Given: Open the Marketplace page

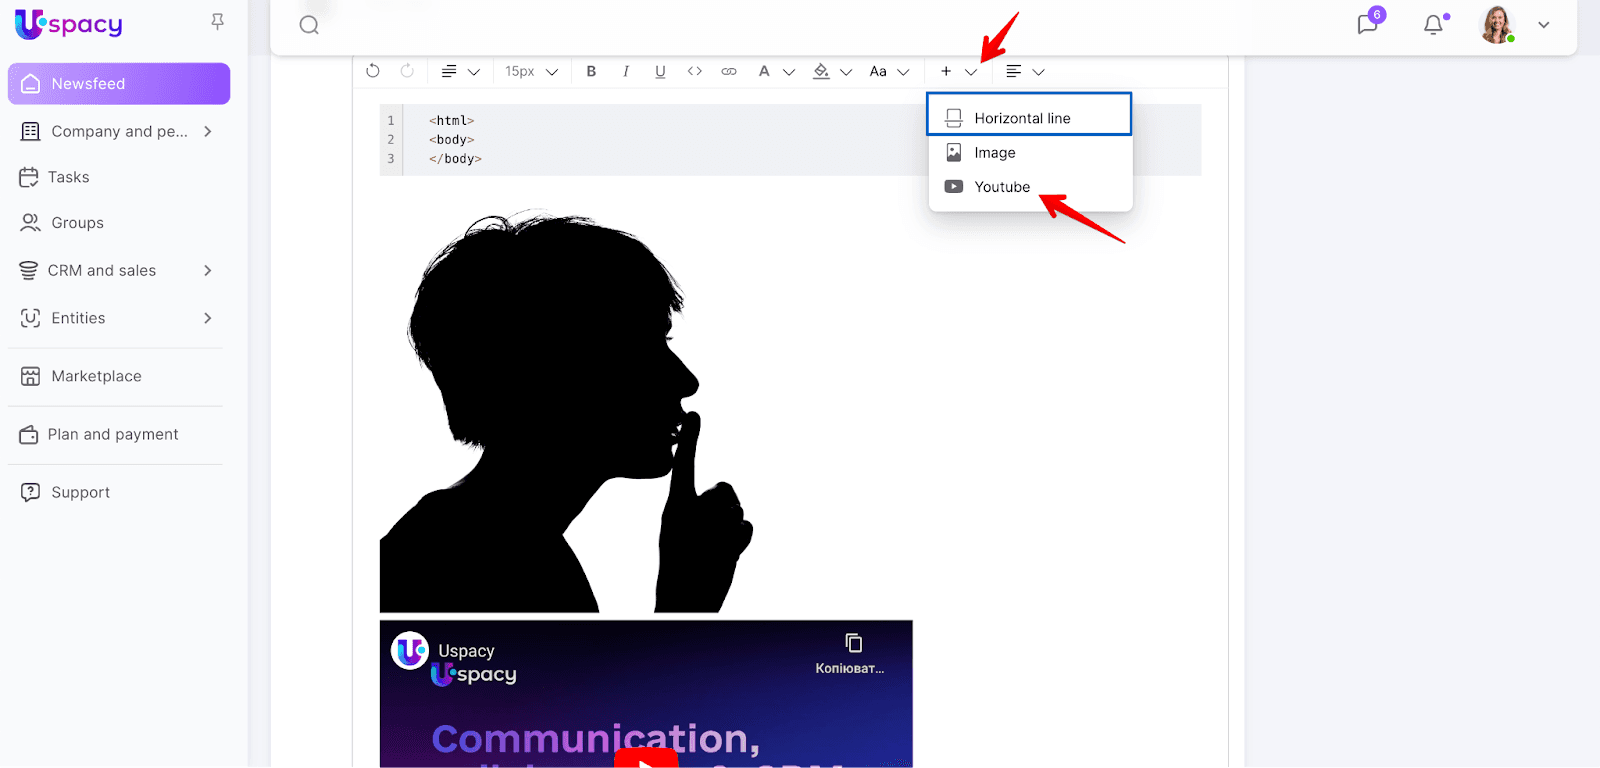Looking at the screenshot, I should (x=96, y=376).
